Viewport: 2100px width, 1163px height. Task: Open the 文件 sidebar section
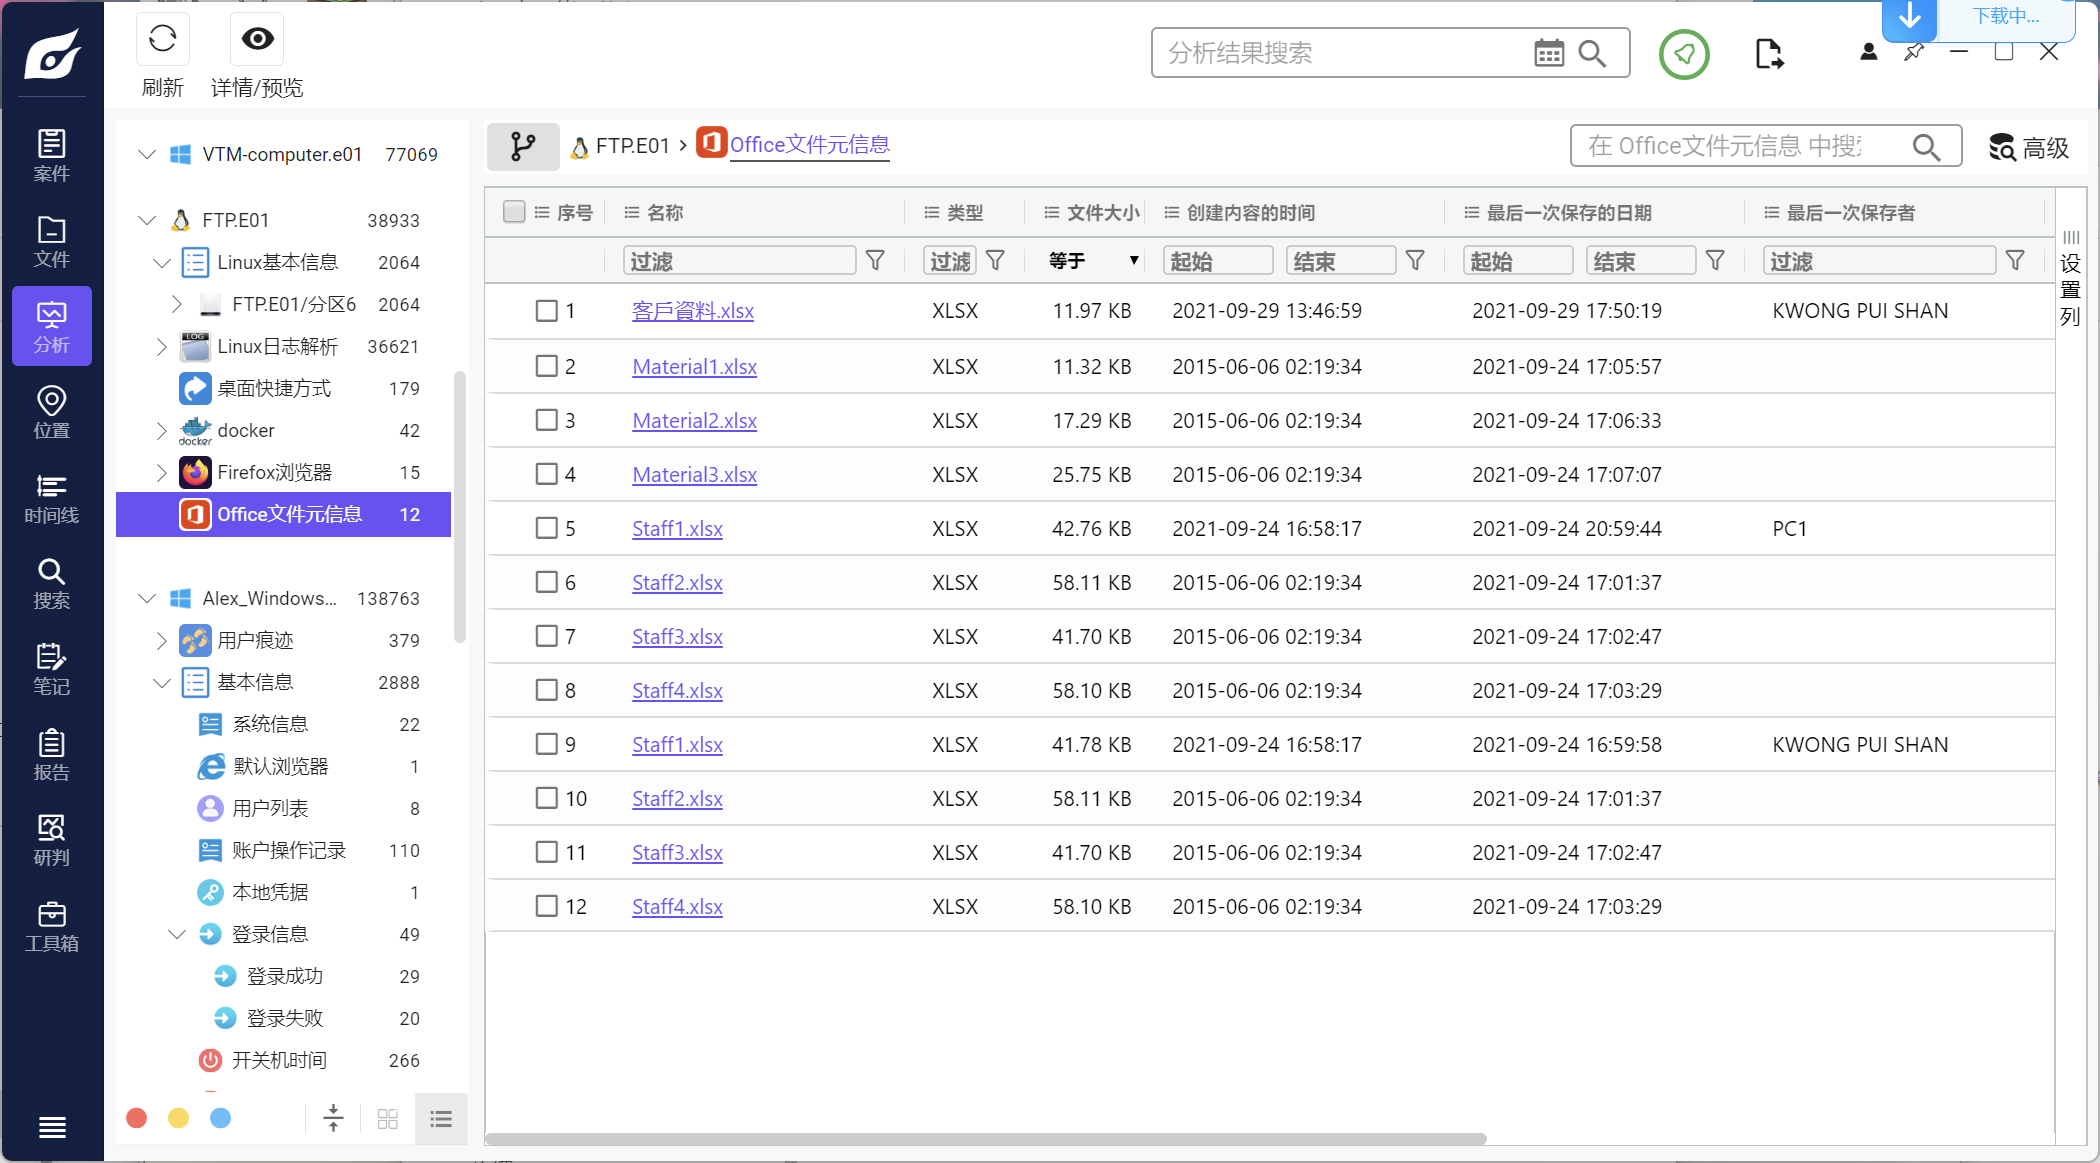(x=51, y=241)
